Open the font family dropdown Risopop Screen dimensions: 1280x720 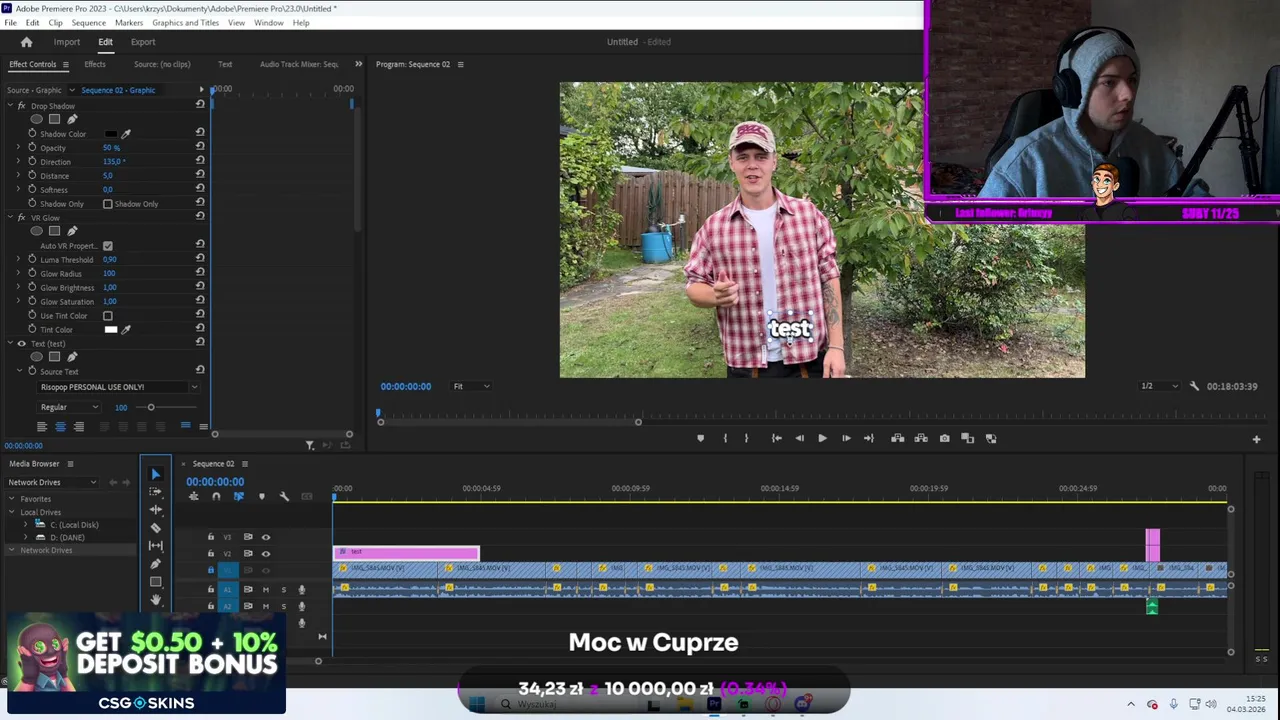118,387
